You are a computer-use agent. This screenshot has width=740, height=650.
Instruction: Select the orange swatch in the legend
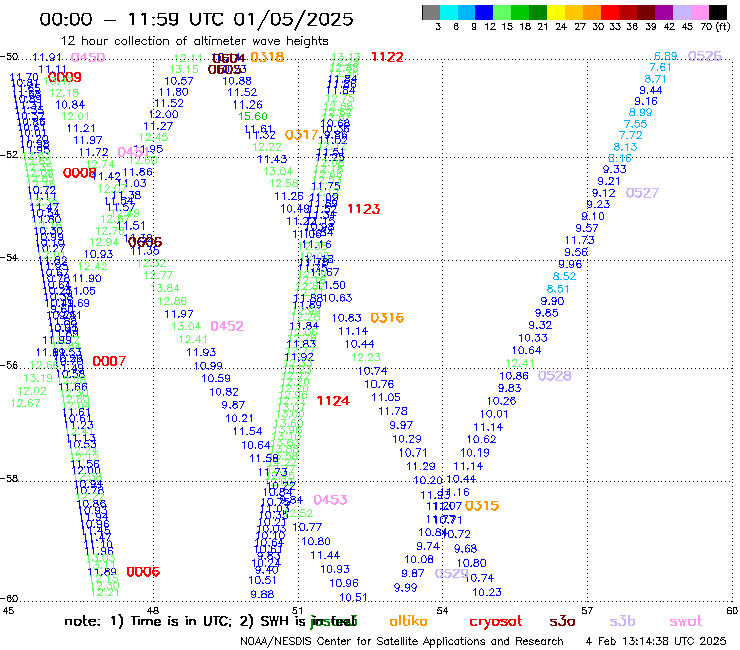[x=592, y=12]
